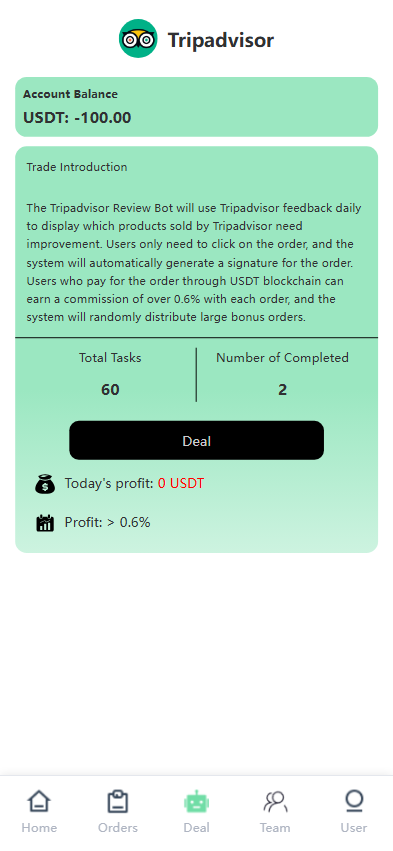
Task: Open the Team people icon
Action: [x=275, y=802]
